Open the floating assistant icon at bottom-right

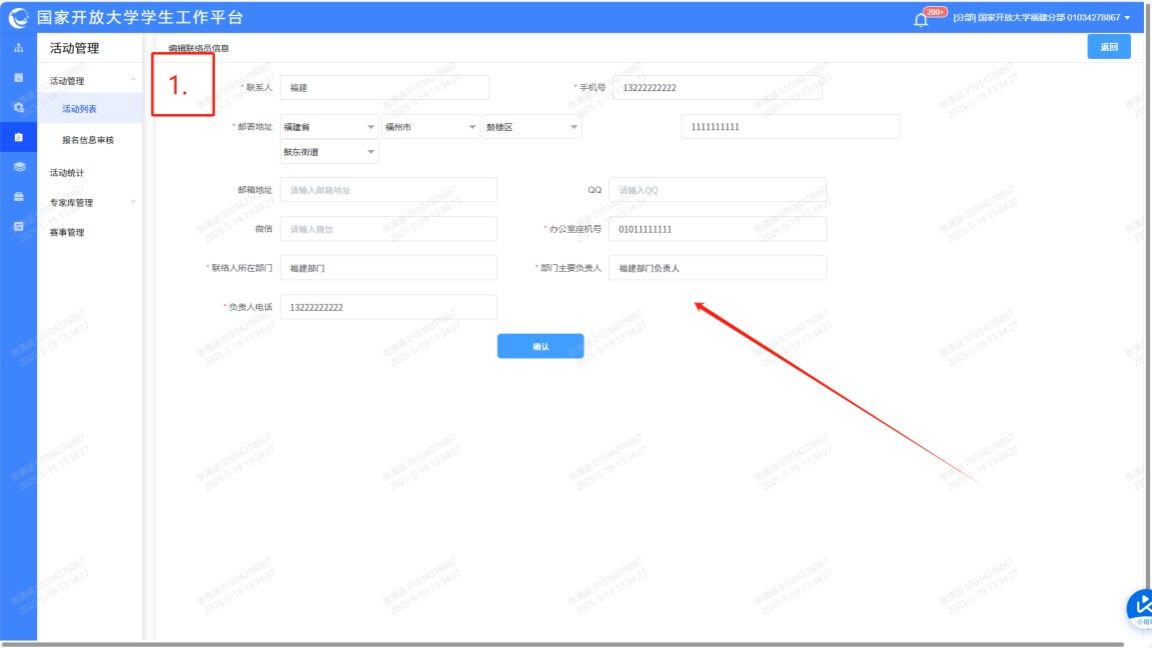[x=1140, y=608]
